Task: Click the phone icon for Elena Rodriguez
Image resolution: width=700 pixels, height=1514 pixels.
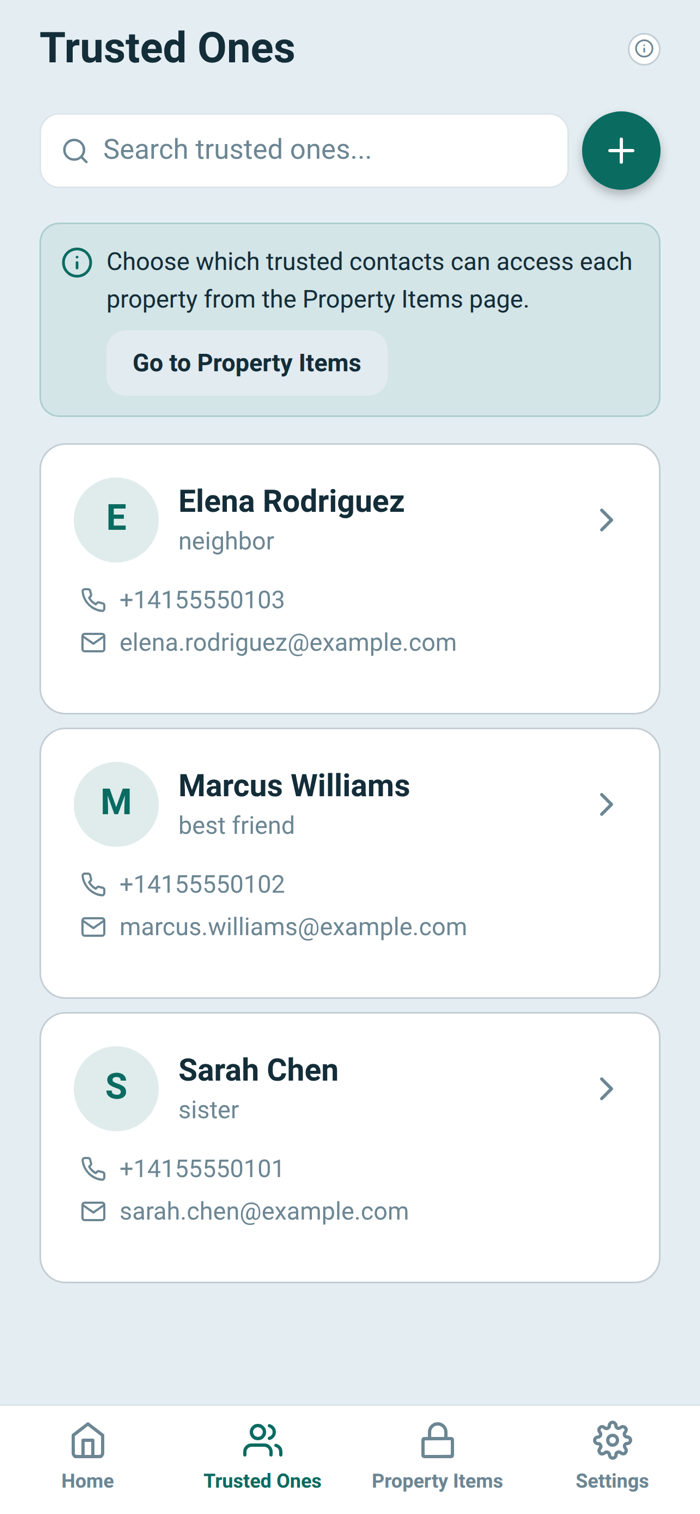Action: click(93, 600)
